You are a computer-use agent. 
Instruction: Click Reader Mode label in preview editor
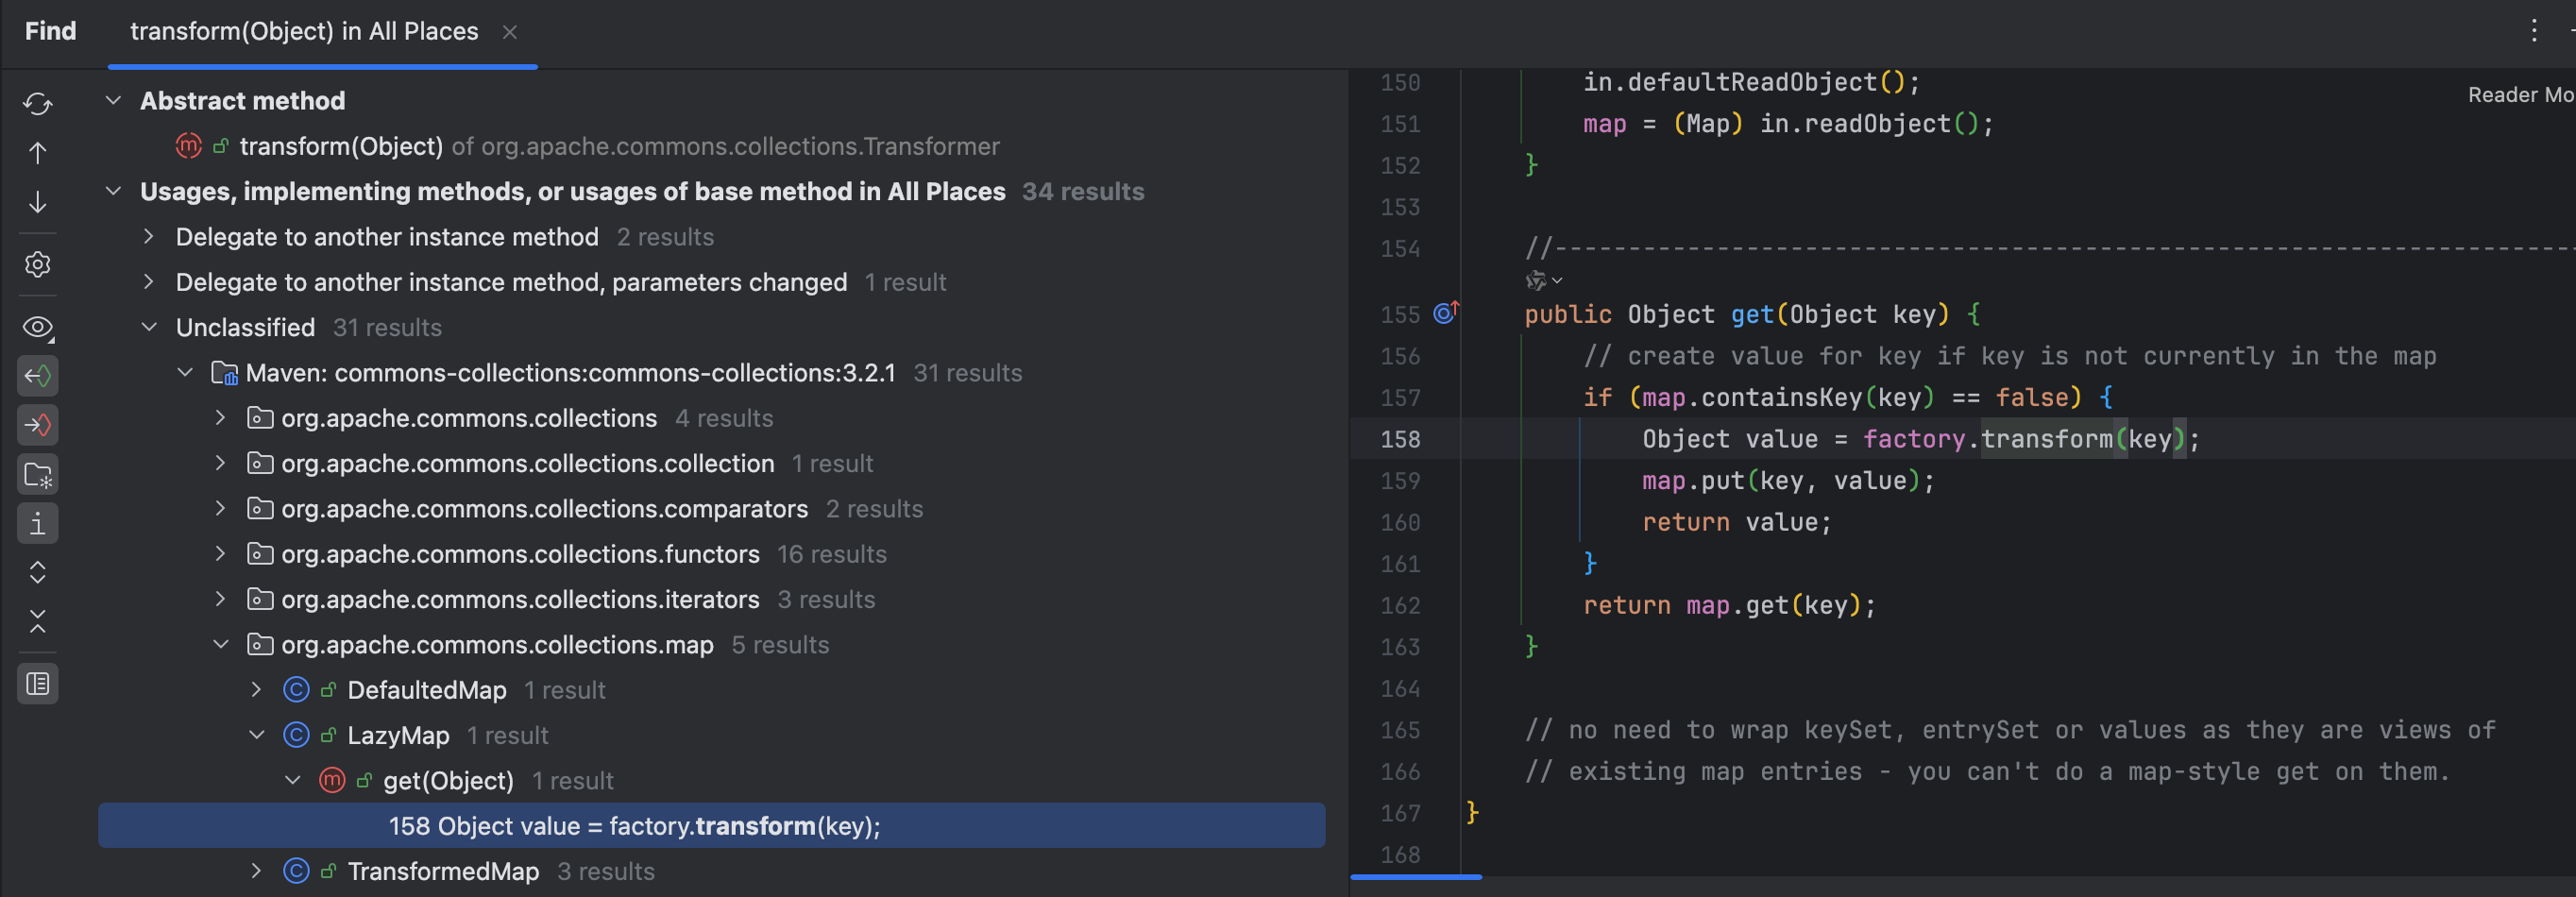point(2521,95)
